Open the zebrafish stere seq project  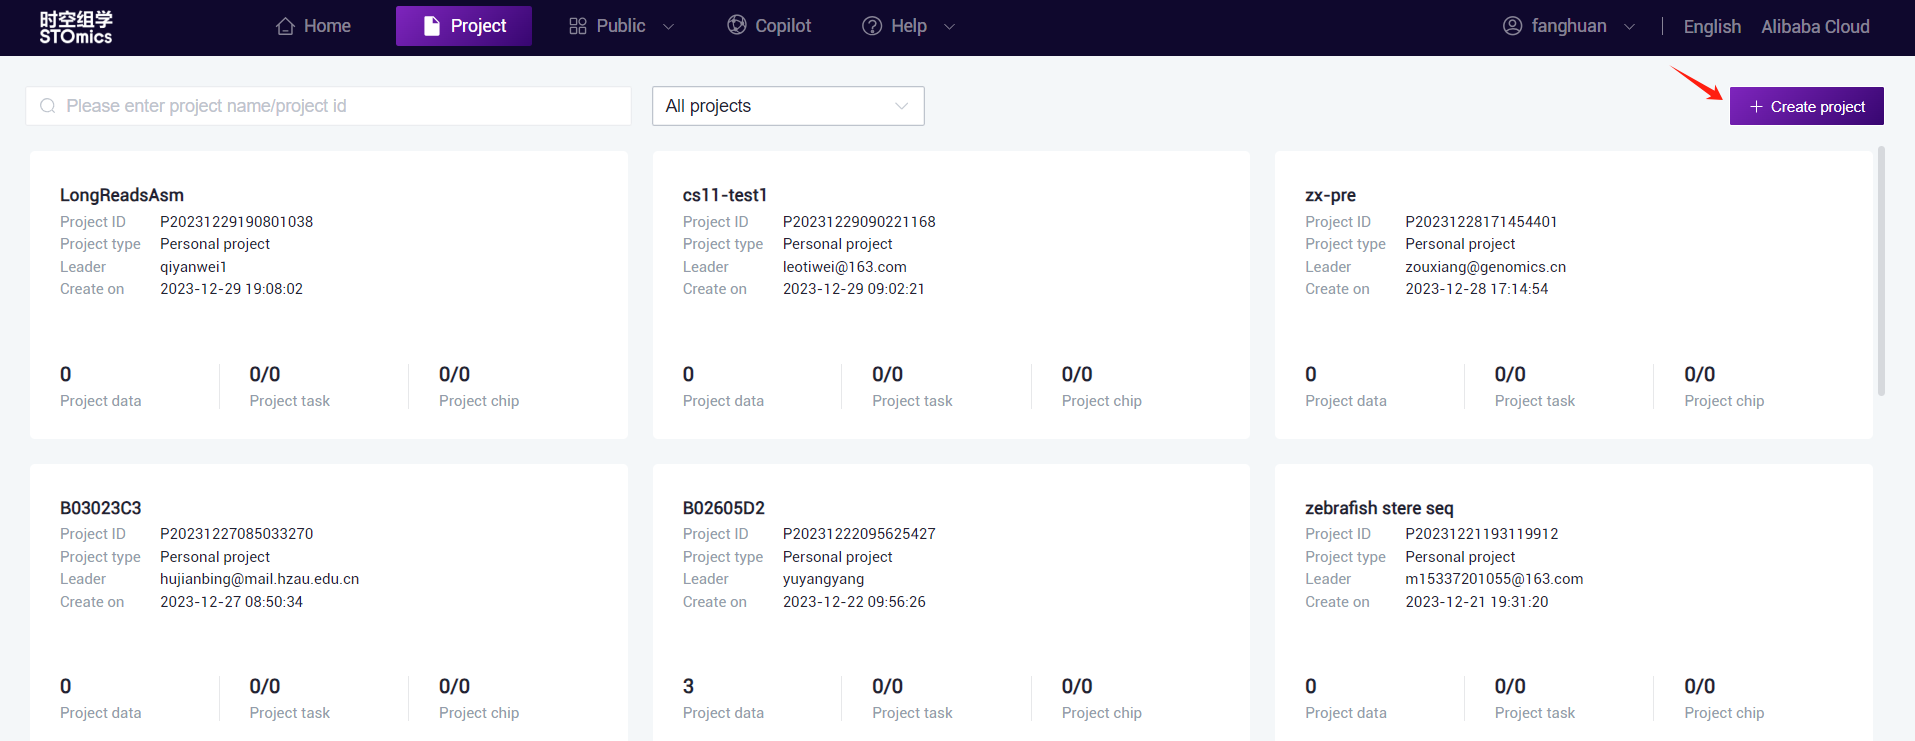click(1379, 508)
